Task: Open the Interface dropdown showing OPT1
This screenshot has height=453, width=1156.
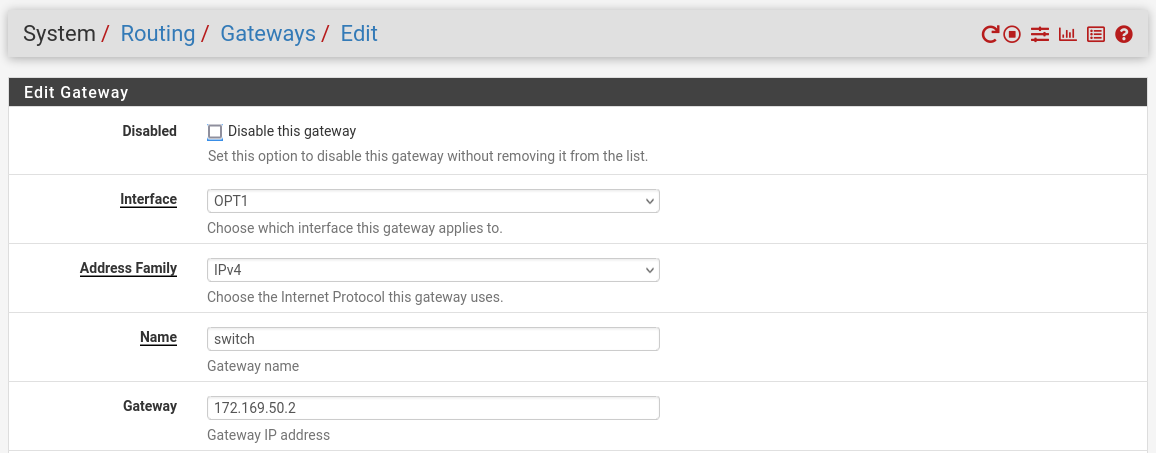Action: click(x=433, y=201)
